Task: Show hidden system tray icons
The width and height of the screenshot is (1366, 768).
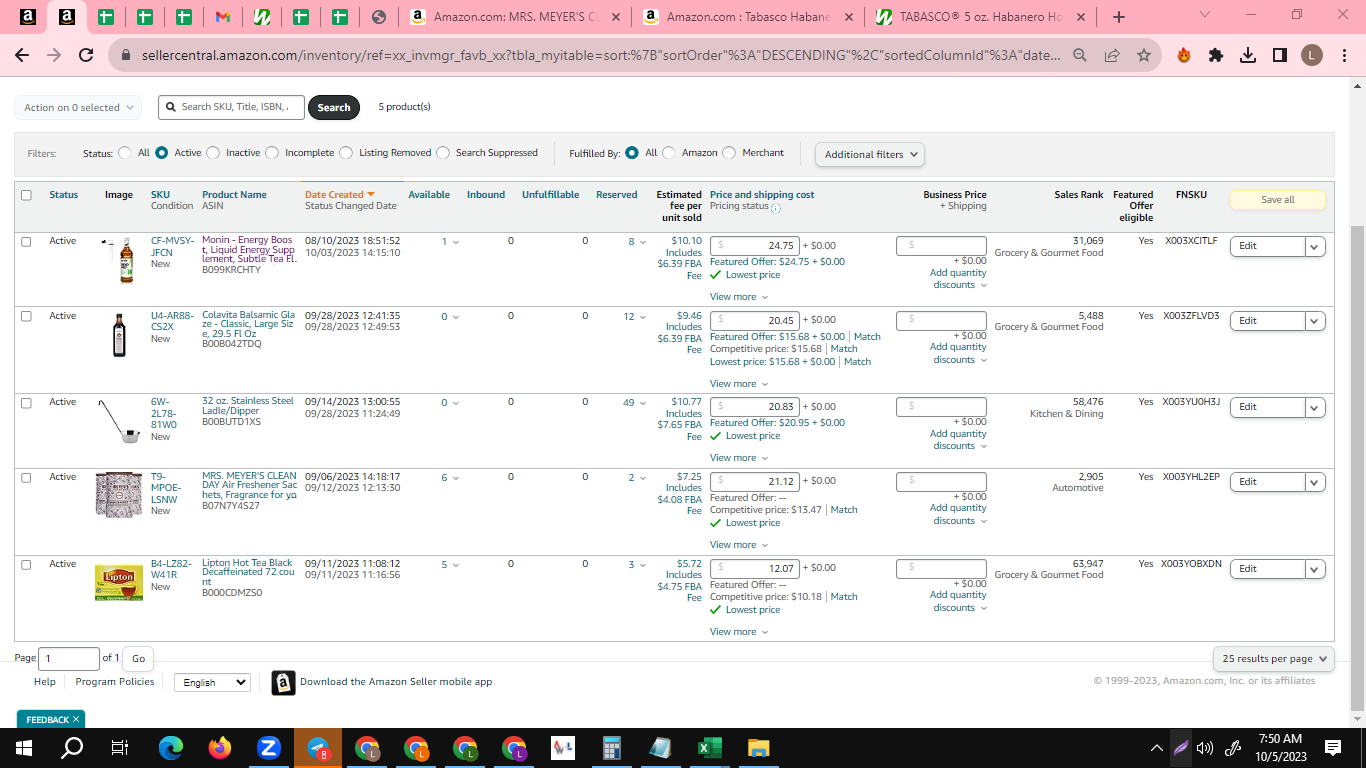Action: pos(1157,747)
